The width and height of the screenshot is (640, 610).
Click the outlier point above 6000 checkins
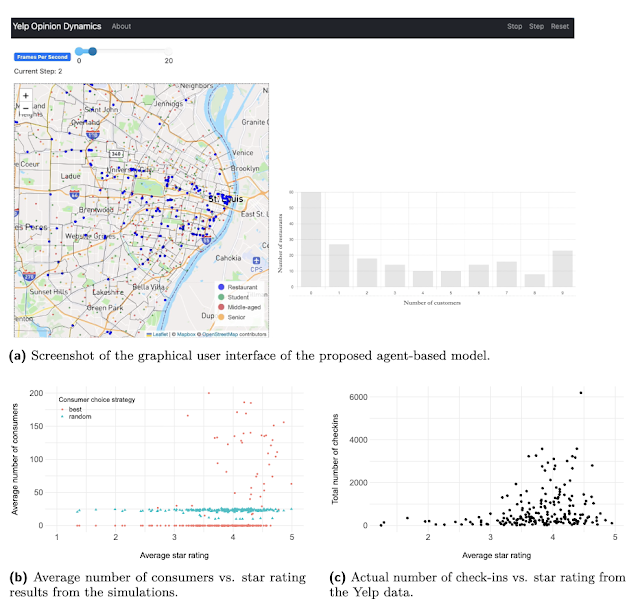(x=581, y=393)
